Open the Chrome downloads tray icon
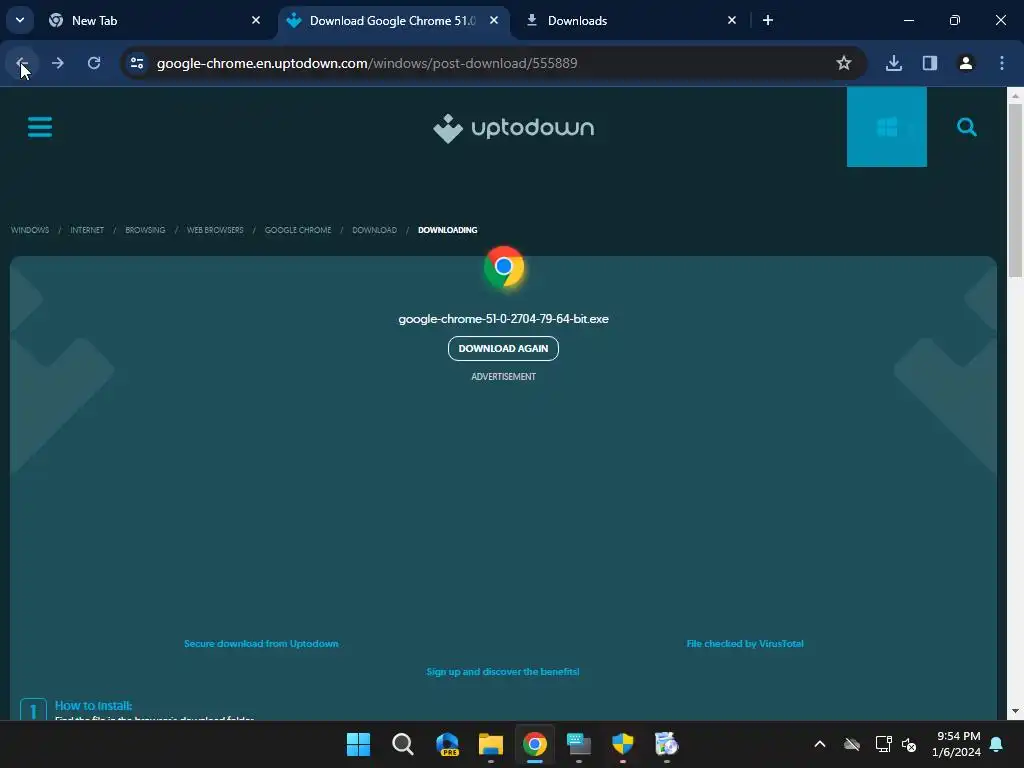 click(x=894, y=63)
